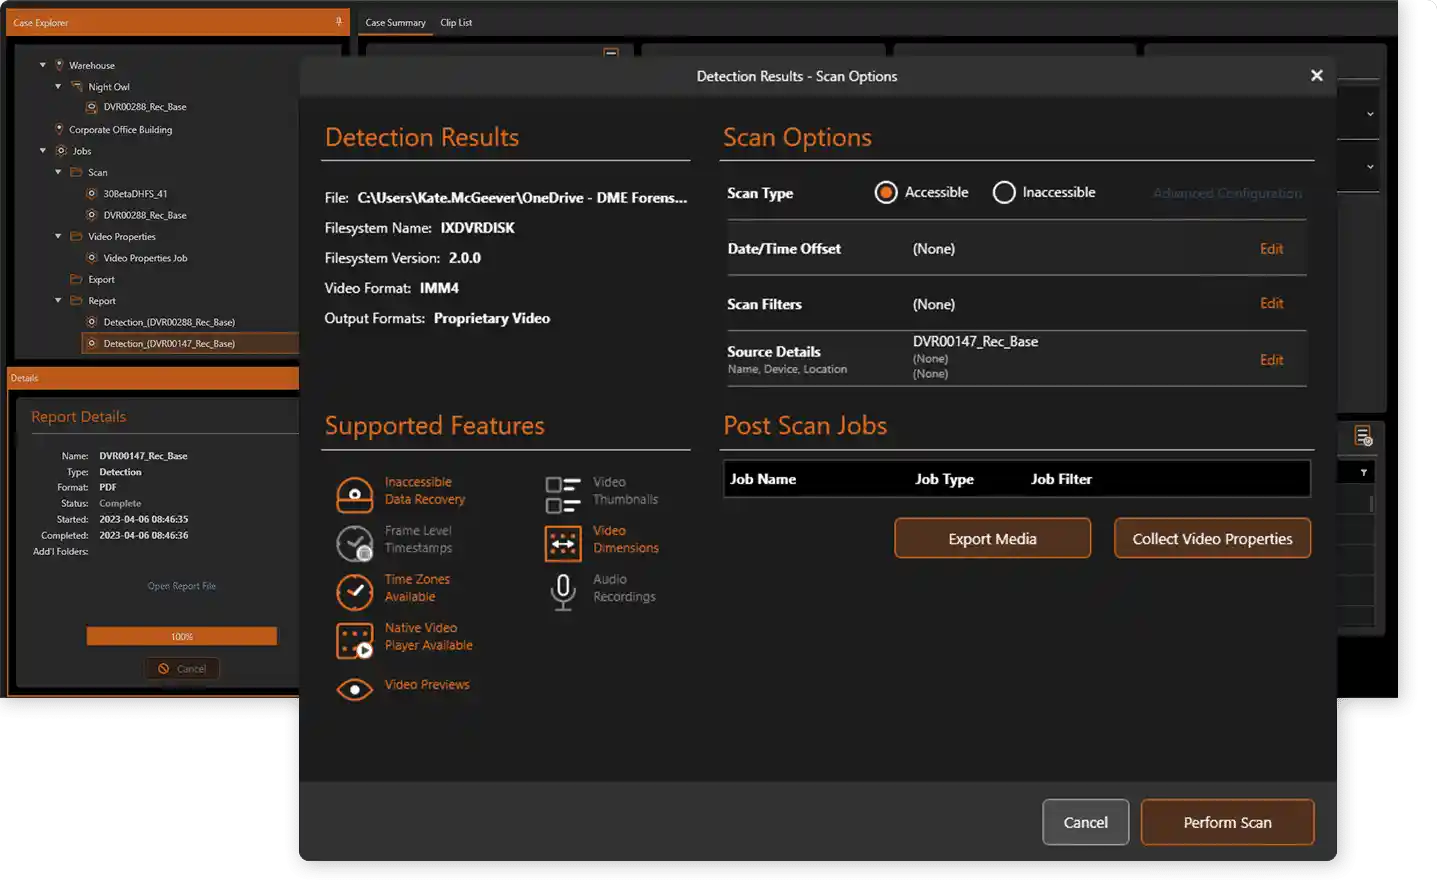Screen dimensions: 1437x880
Task: Select DVR00288_Rec_Base under Scan folder
Action: coord(145,215)
